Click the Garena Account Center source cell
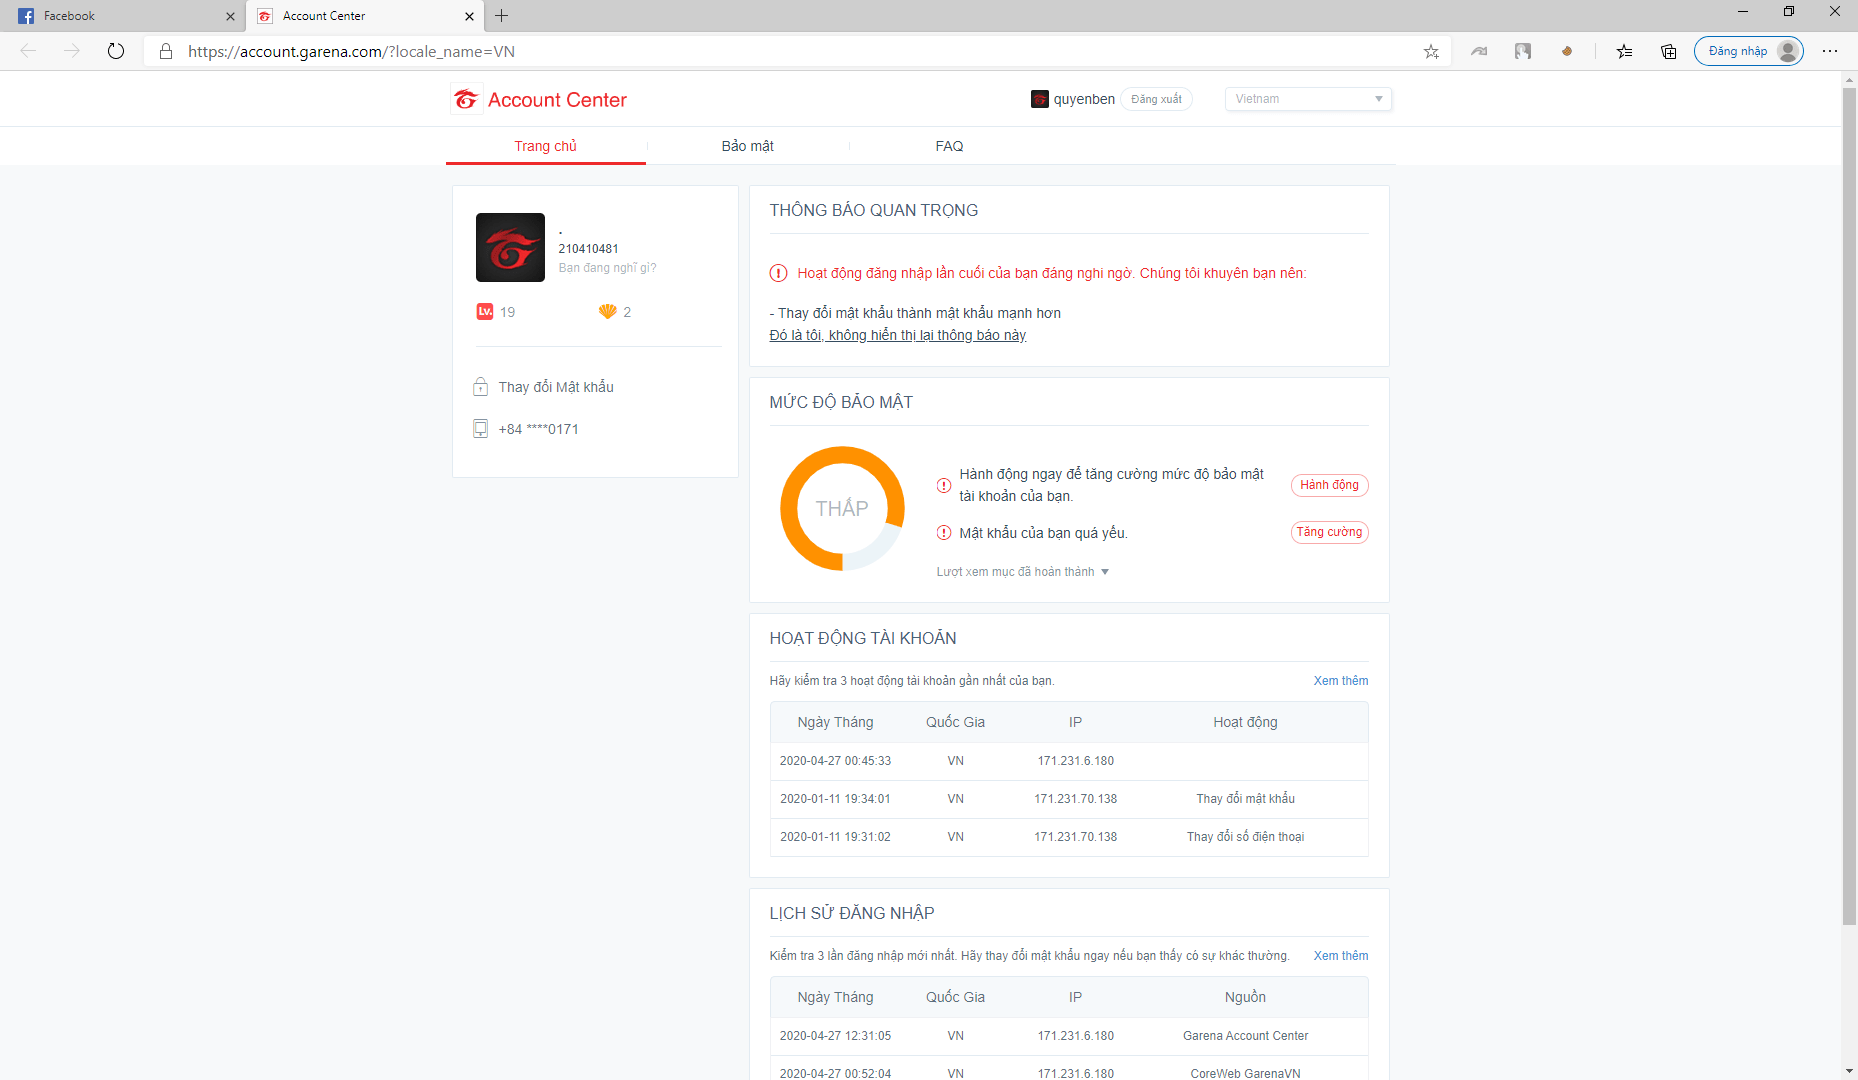Screen dimensions: 1858x1080 coord(1245,1036)
